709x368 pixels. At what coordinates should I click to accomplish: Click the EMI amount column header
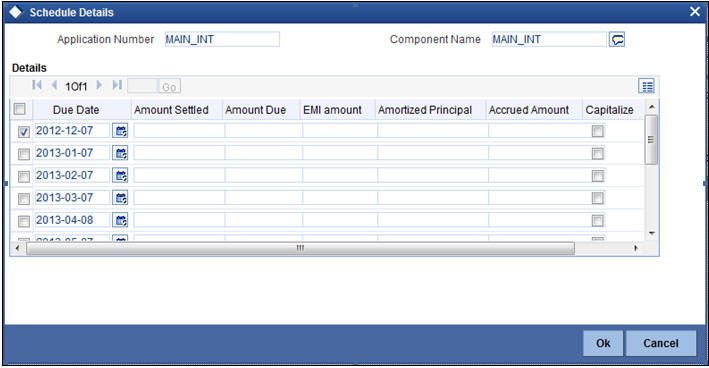(332, 110)
